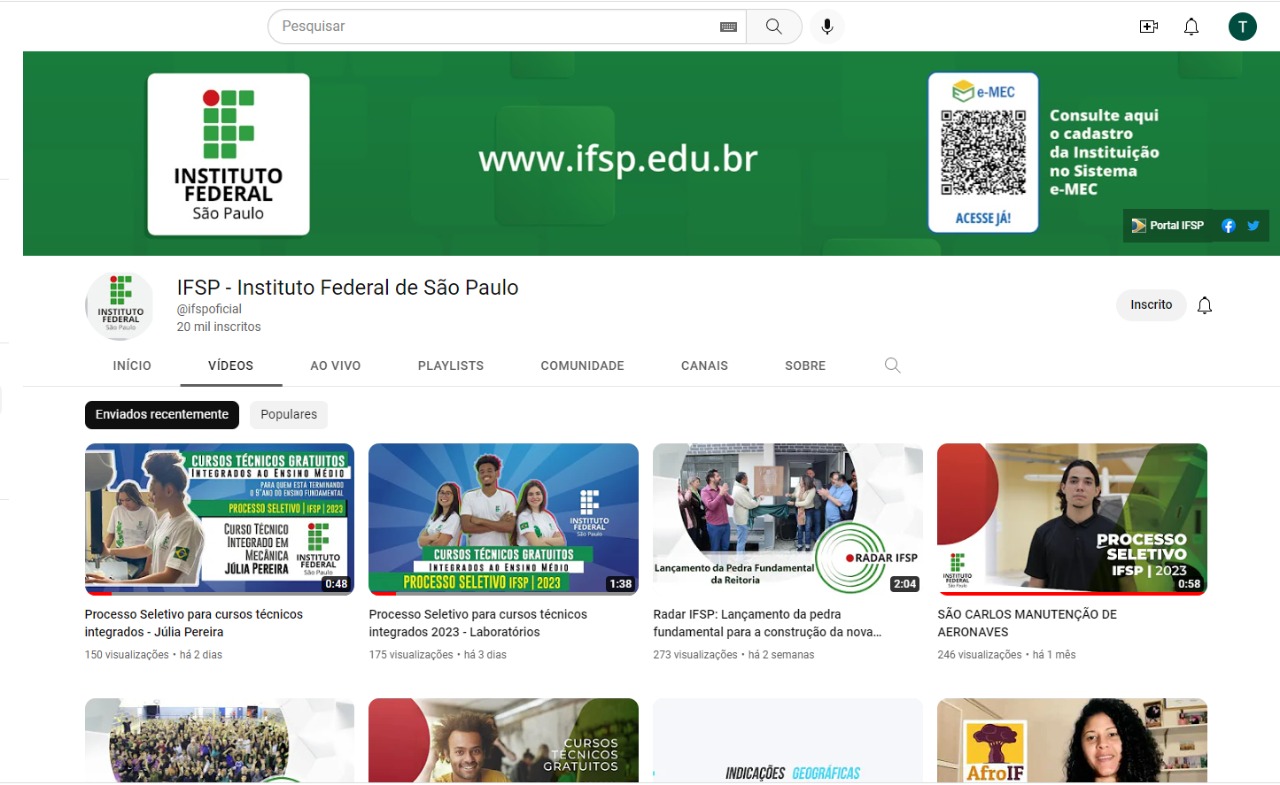The width and height of the screenshot is (1280, 785).
Task: Click www.ifsp.edu.br on the banner
Action: coord(618,159)
